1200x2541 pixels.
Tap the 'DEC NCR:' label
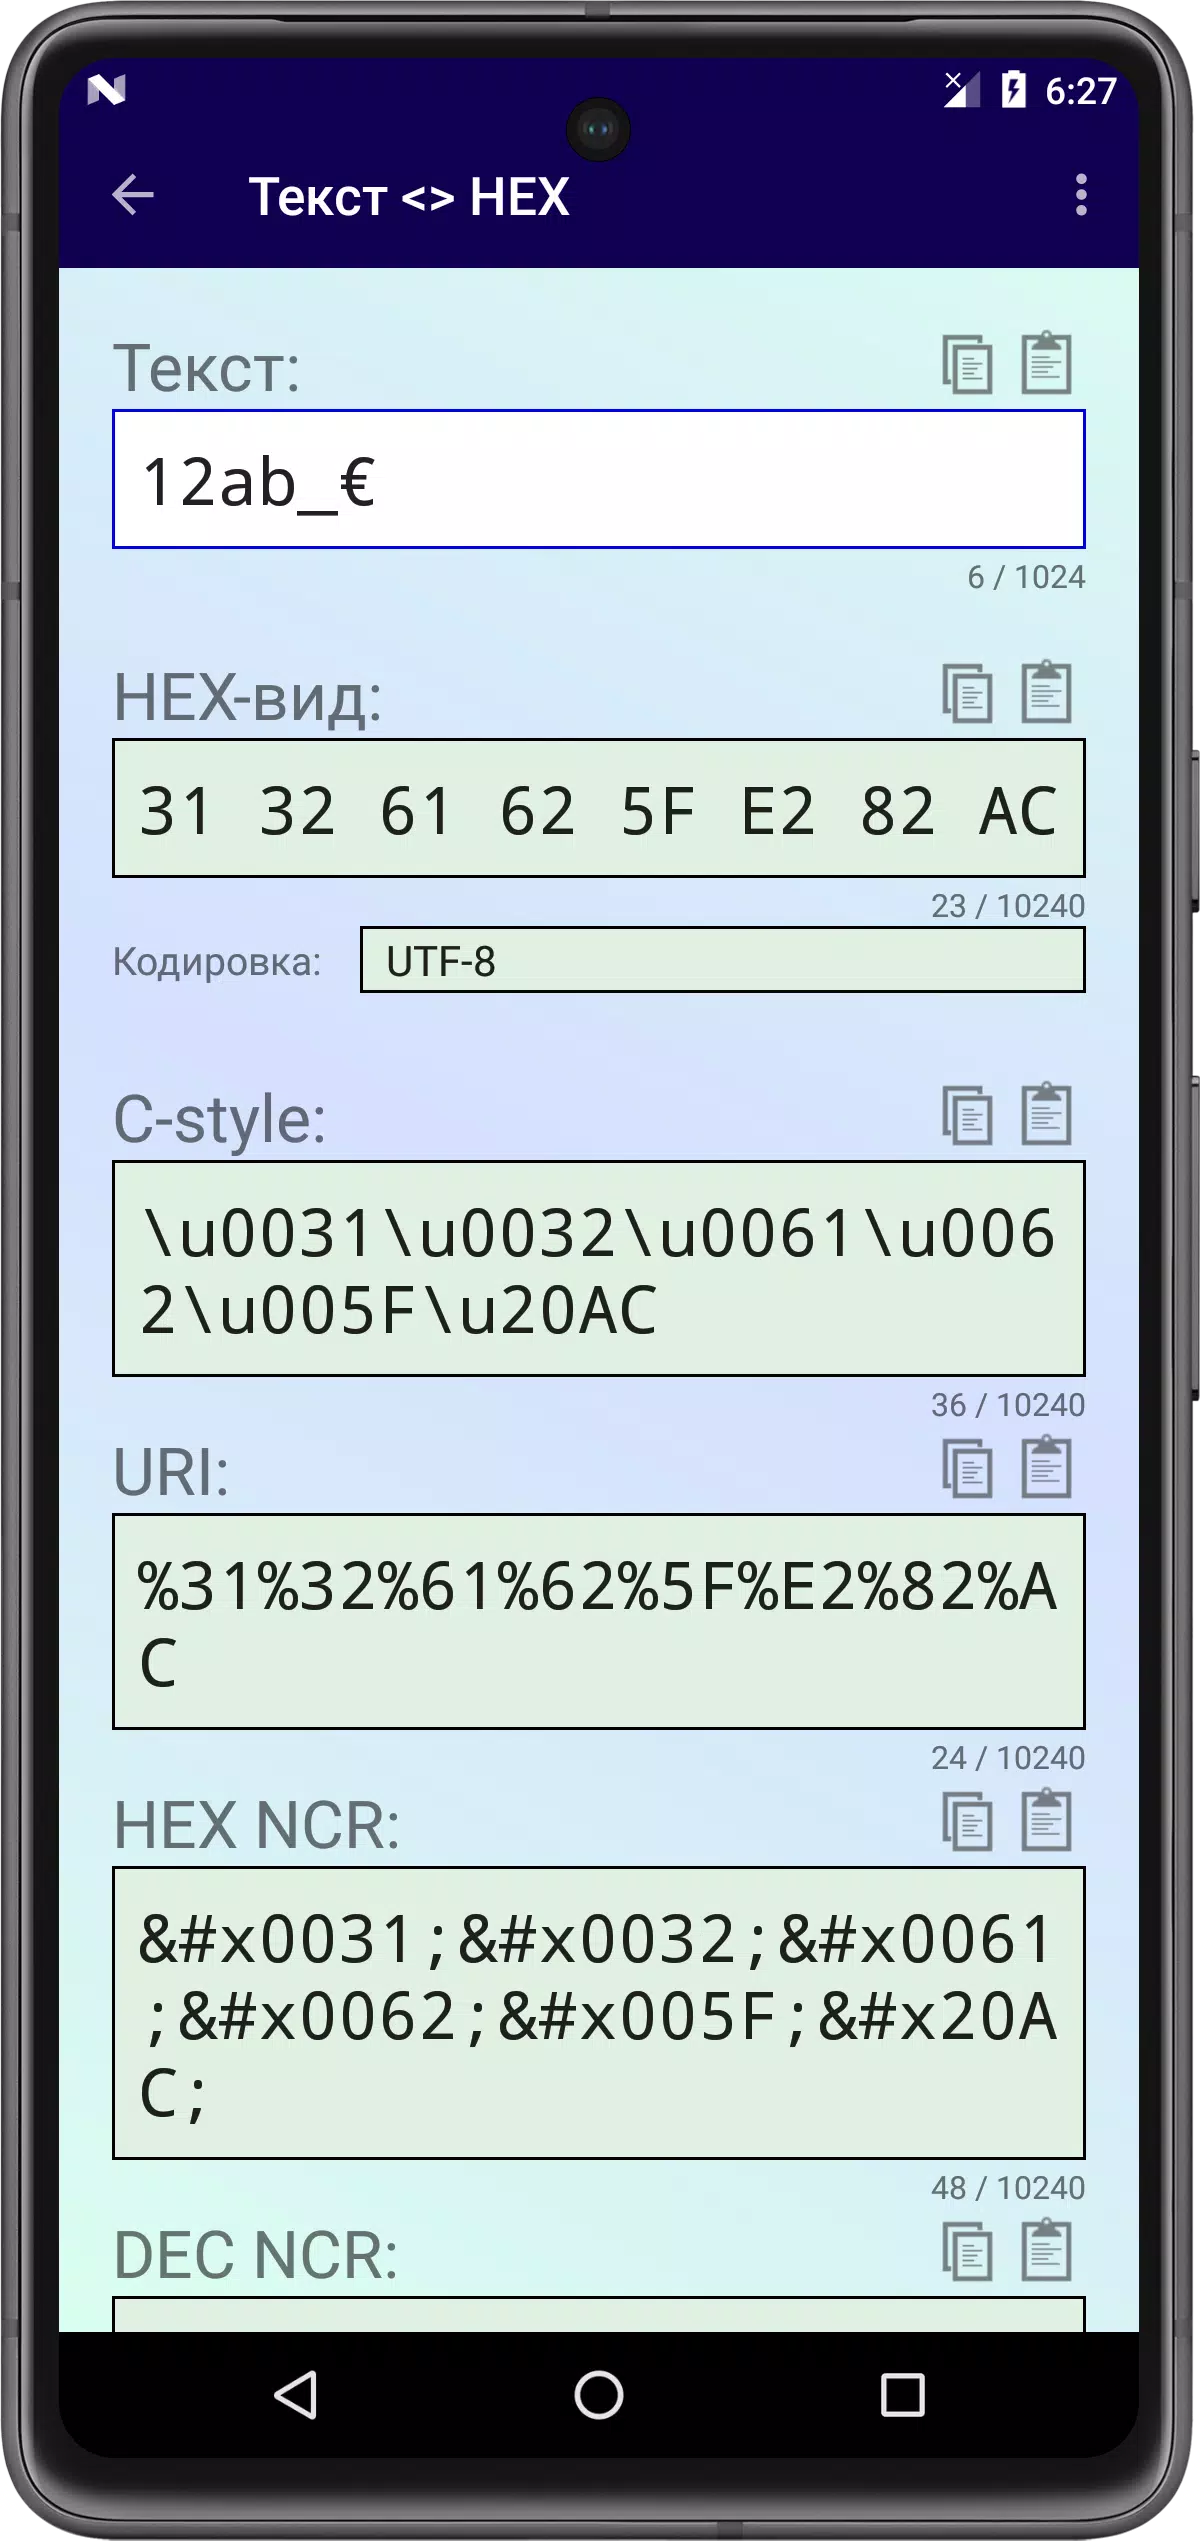(256, 2255)
